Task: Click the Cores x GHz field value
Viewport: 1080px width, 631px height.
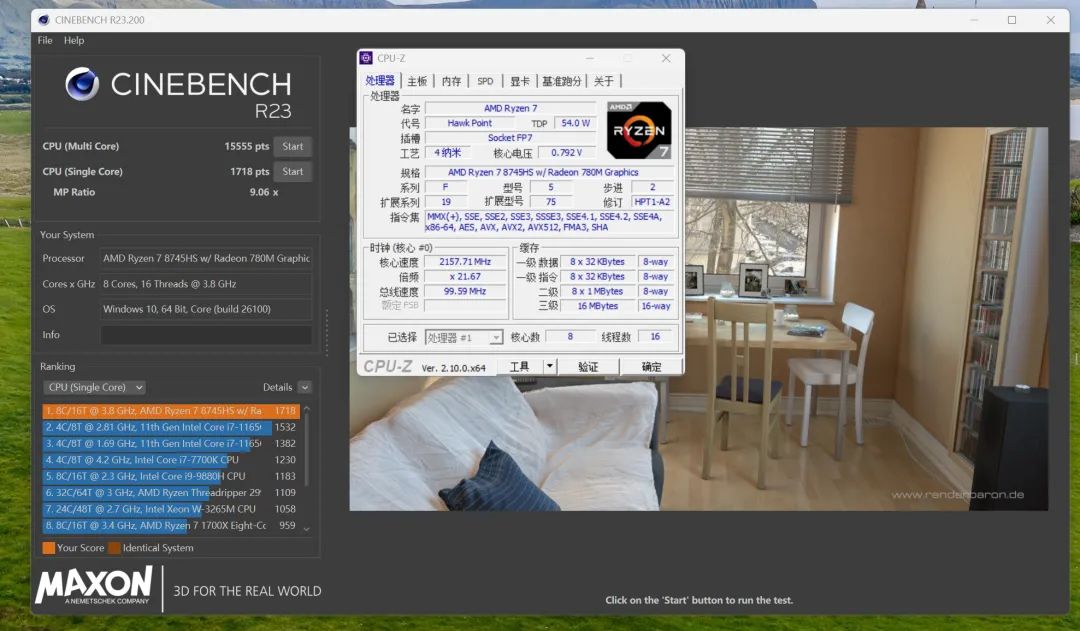Action: 206,284
